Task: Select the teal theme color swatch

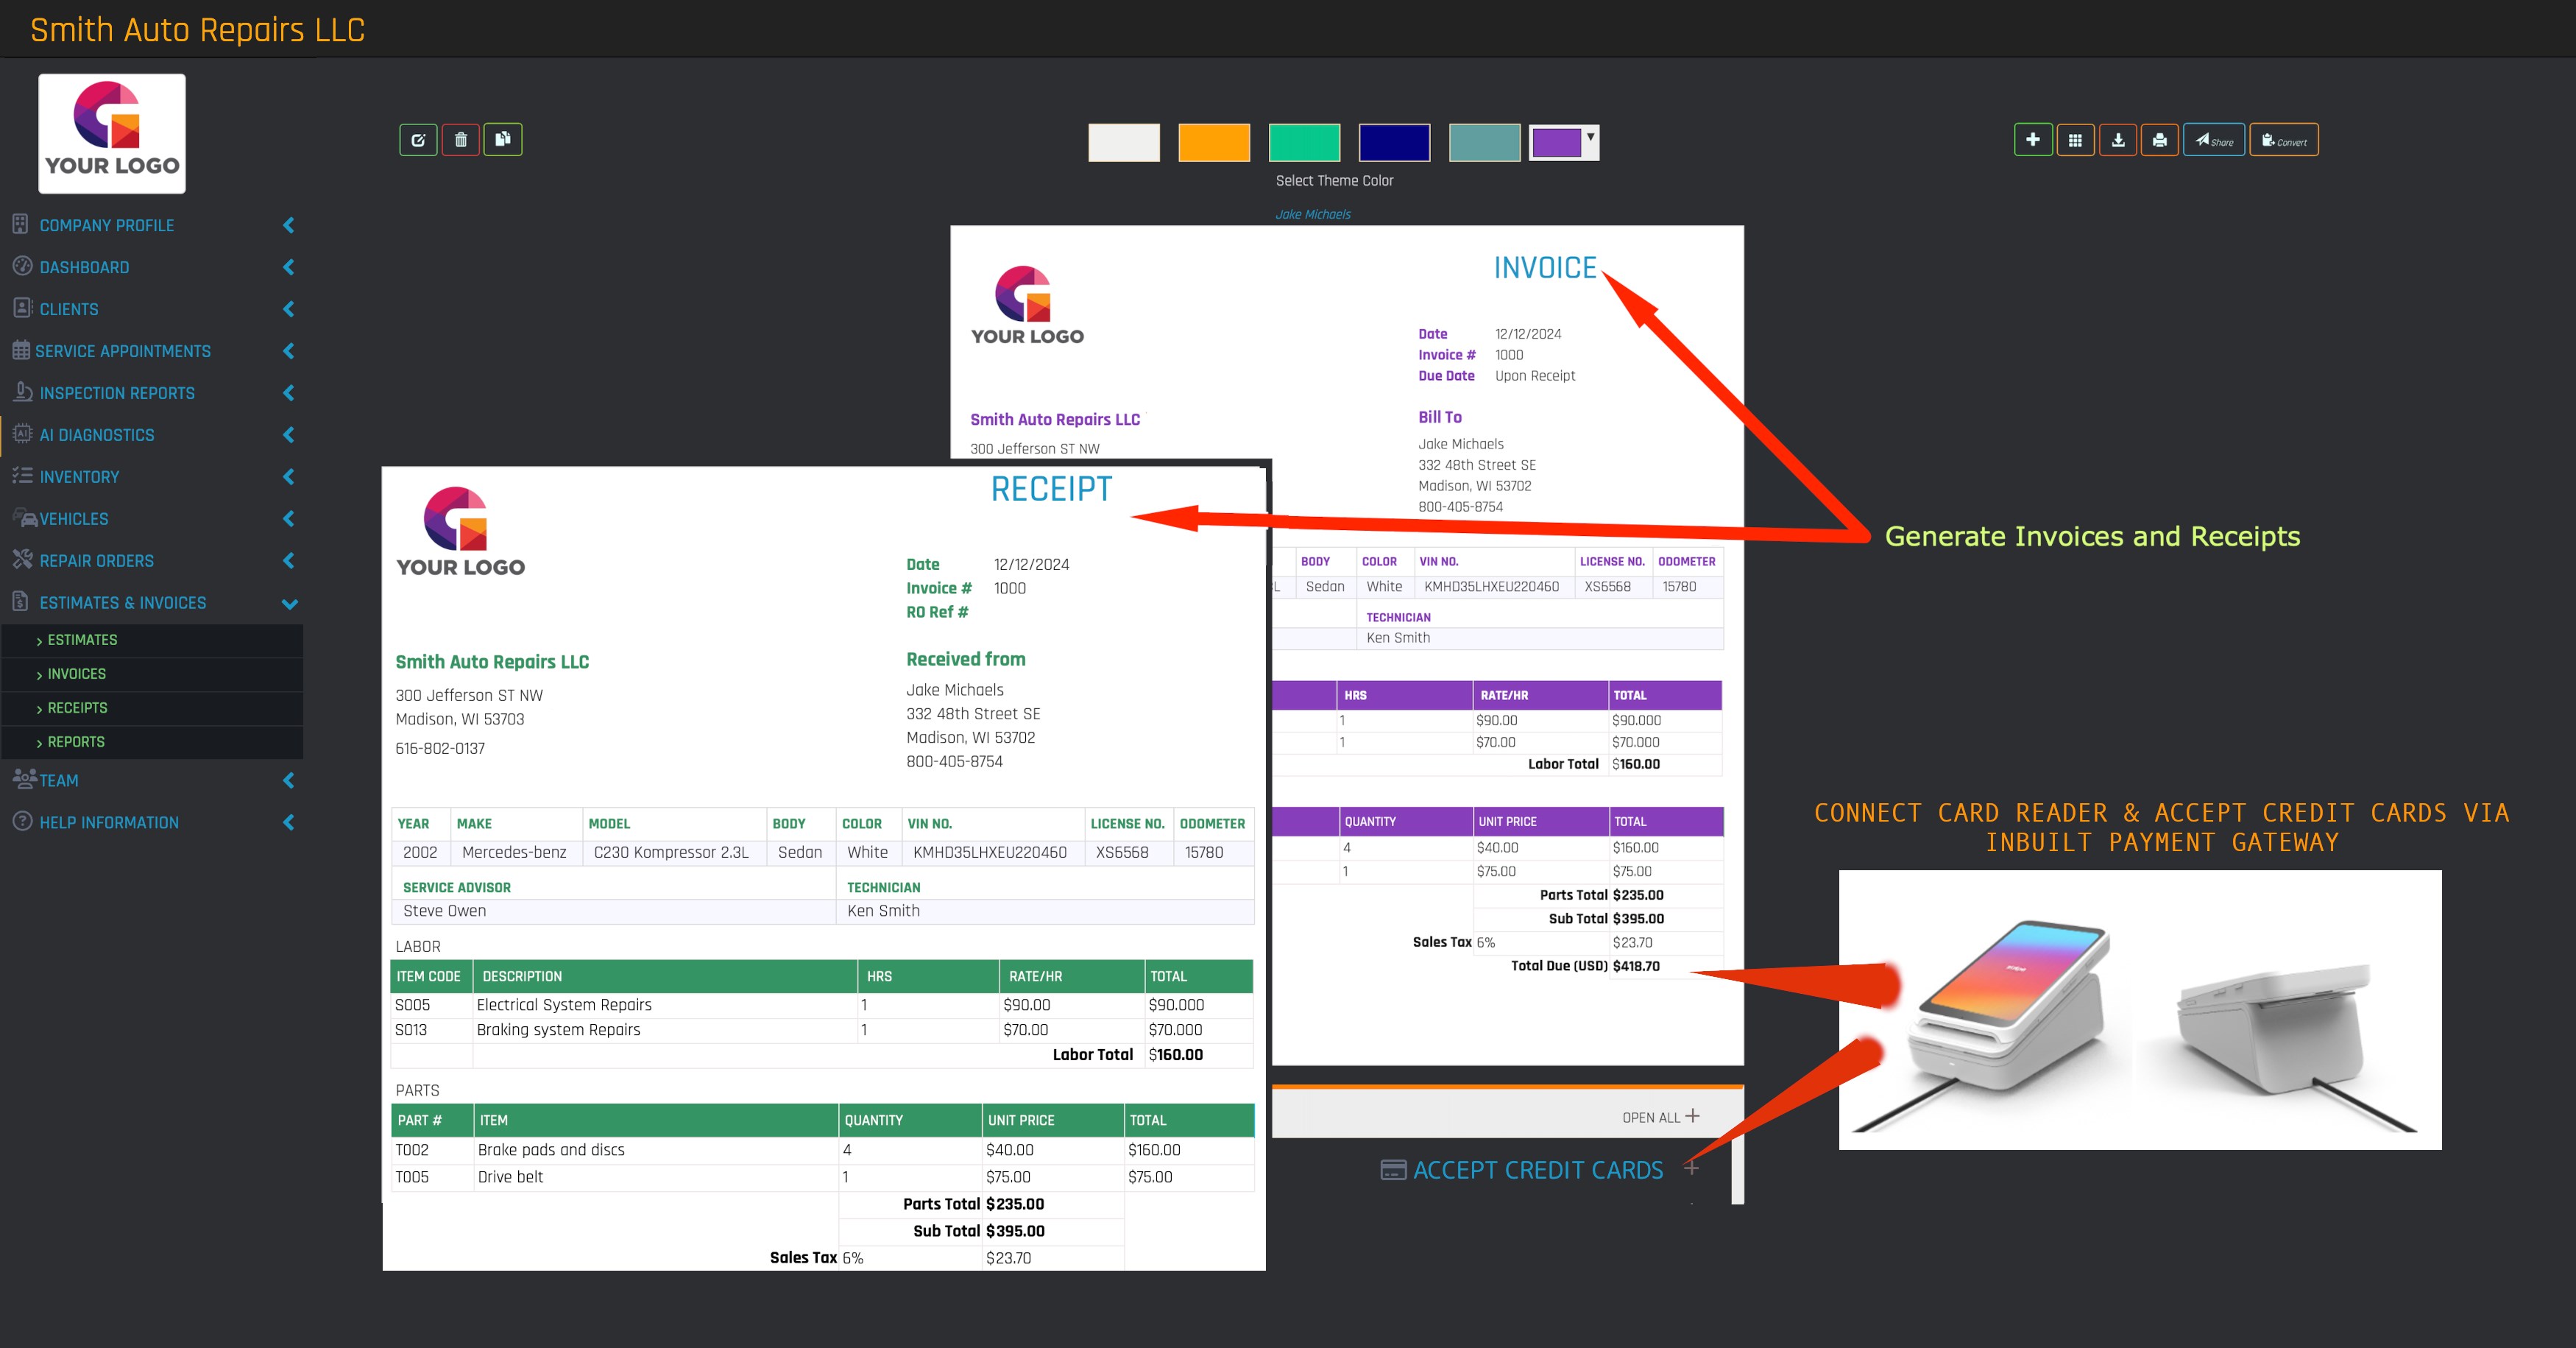Action: pyautogui.click(x=1484, y=143)
